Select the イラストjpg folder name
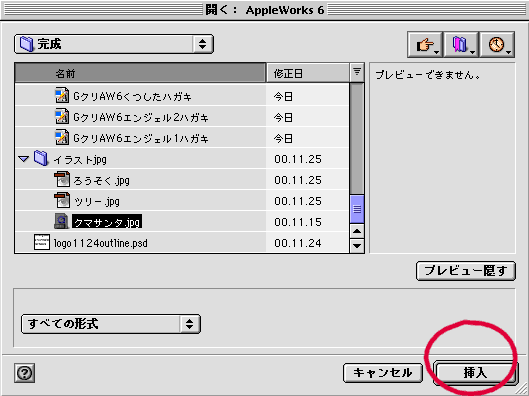 [x=80, y=160]
